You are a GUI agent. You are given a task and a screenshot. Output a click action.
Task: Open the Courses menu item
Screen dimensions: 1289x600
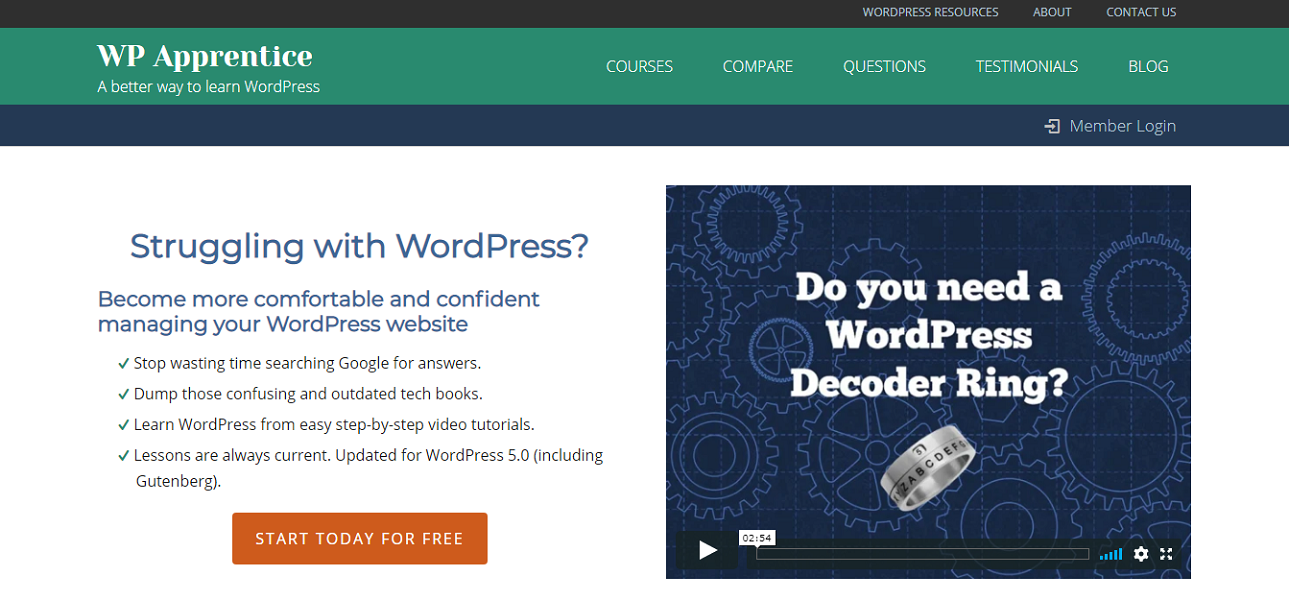(x=639, y=66)
